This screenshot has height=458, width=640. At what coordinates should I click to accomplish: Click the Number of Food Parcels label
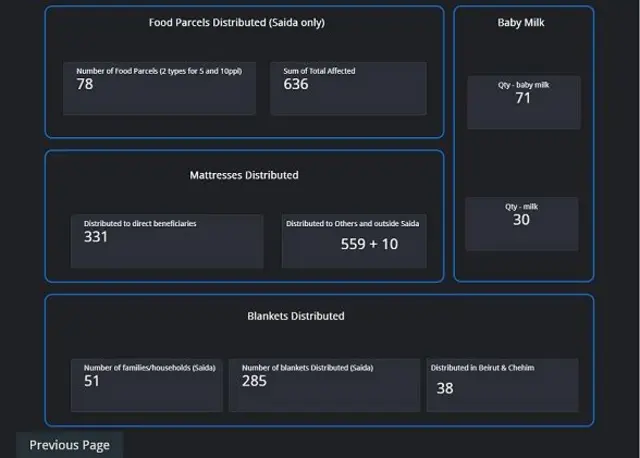(166, 71)
